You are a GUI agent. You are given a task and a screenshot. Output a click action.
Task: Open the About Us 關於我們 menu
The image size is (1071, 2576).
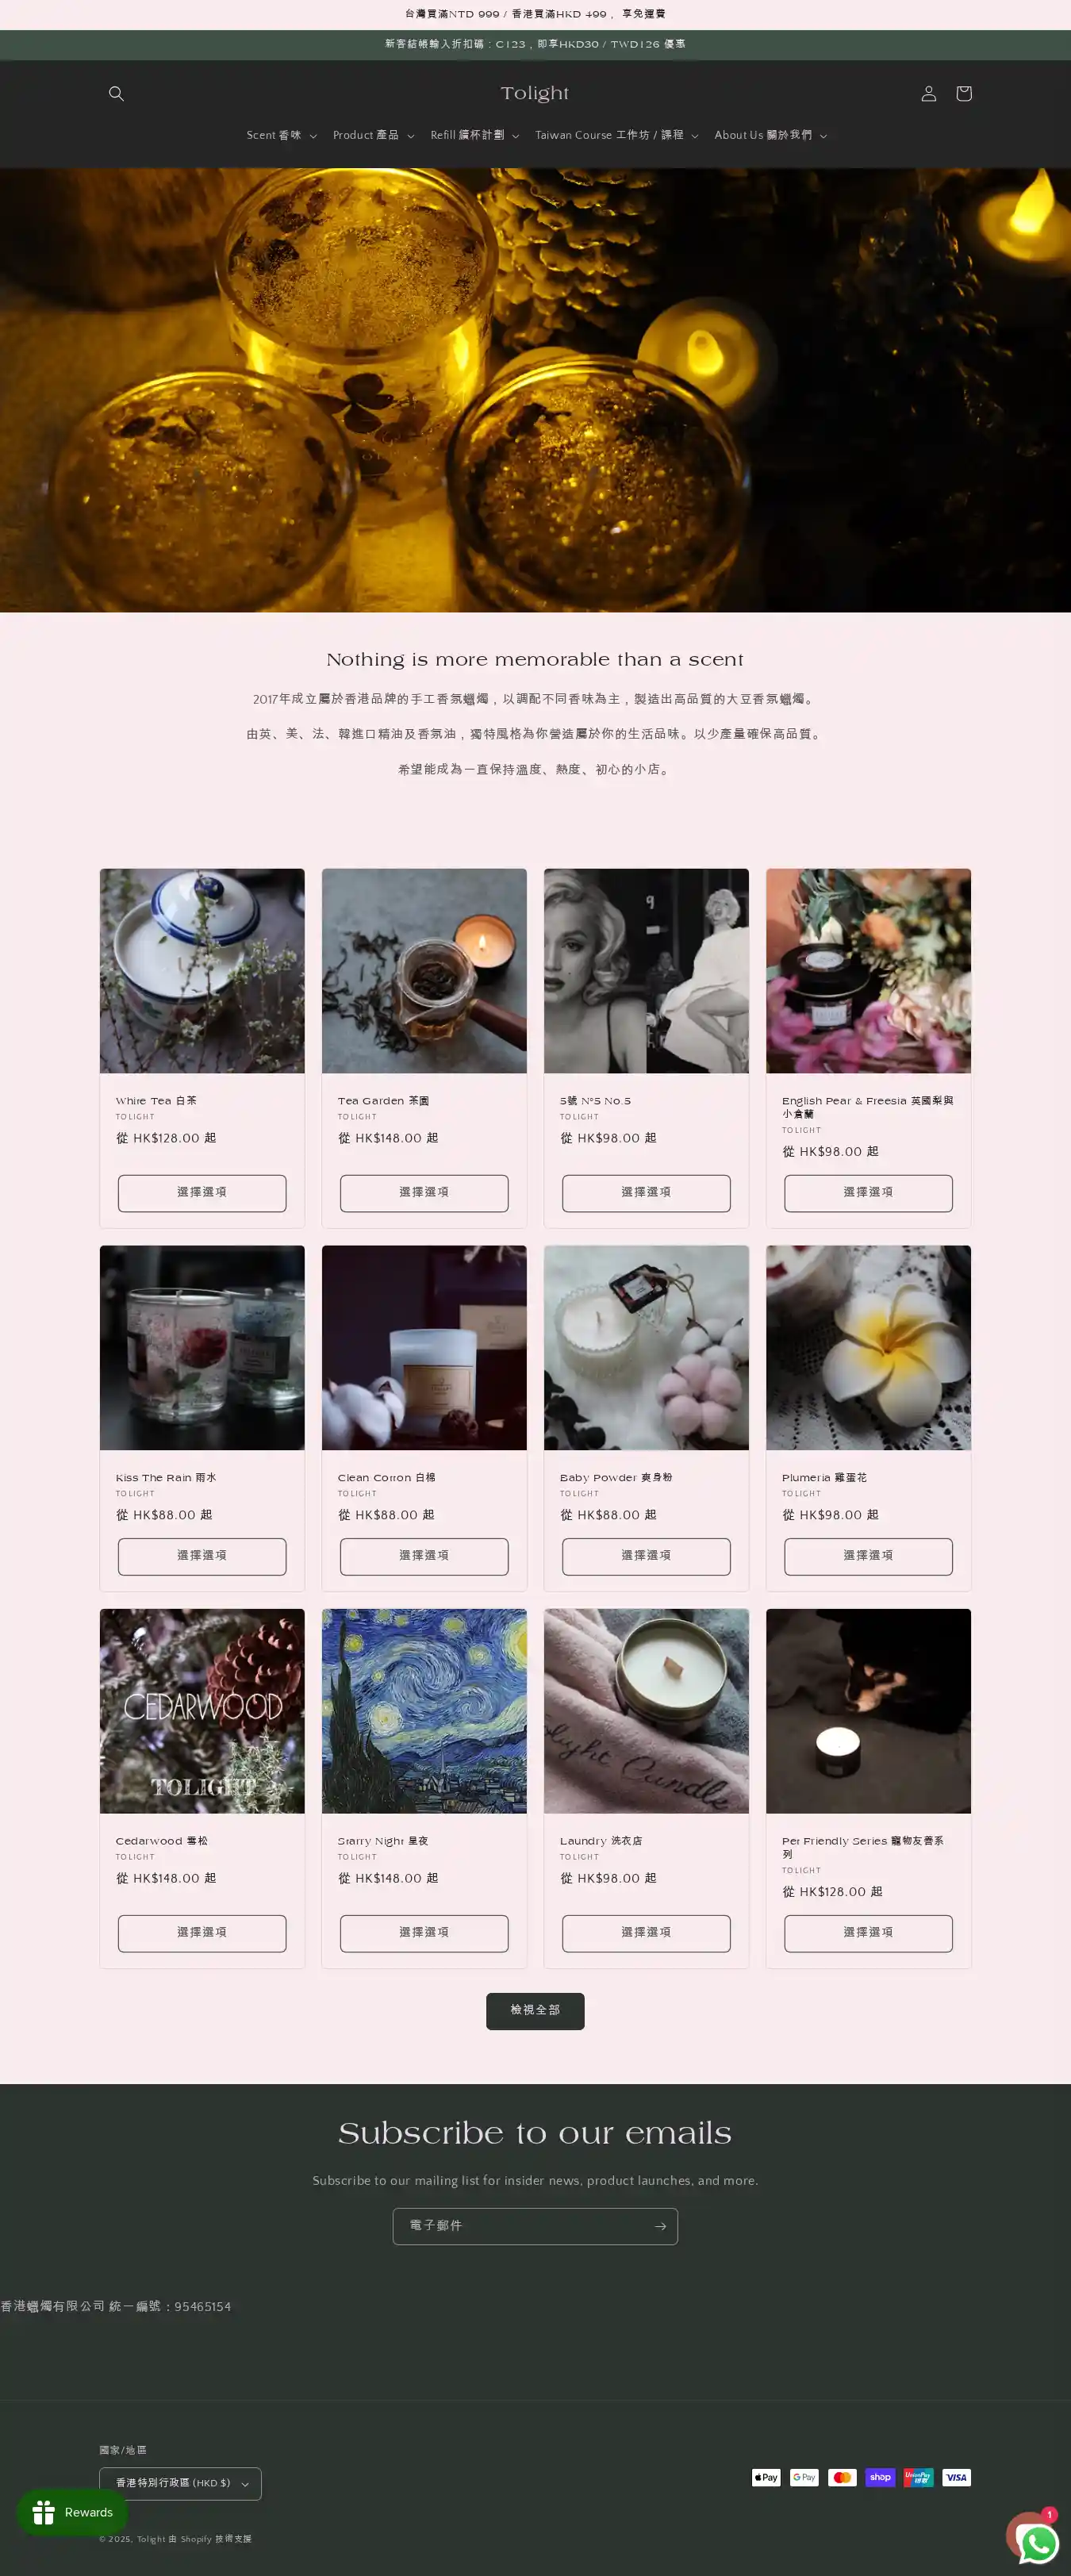770,135
